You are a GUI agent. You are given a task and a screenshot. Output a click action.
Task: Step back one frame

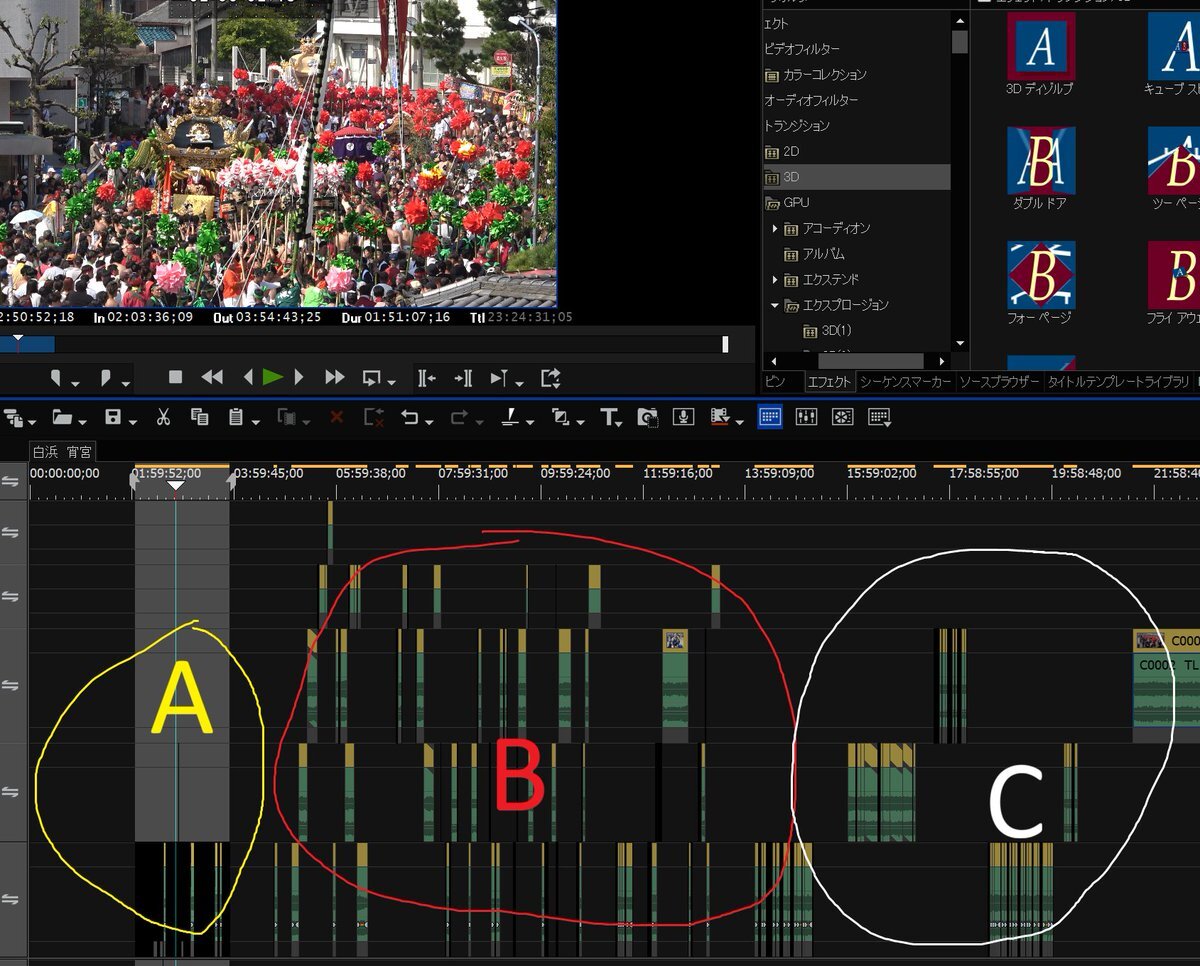[x=248, y=377]
